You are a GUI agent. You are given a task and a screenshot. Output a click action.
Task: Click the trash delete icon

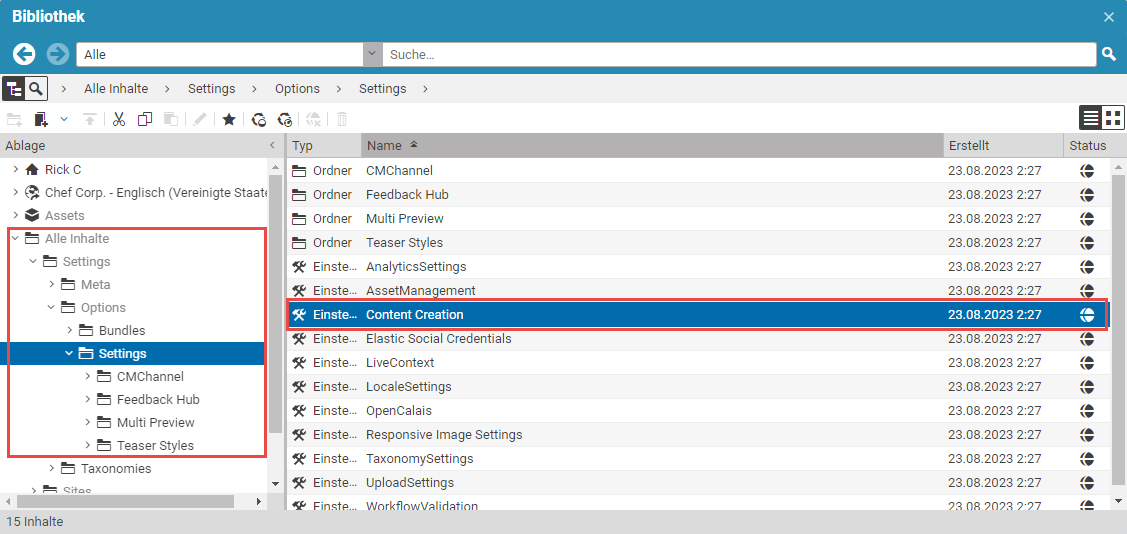pyautogui.click(x=342, y=119)
